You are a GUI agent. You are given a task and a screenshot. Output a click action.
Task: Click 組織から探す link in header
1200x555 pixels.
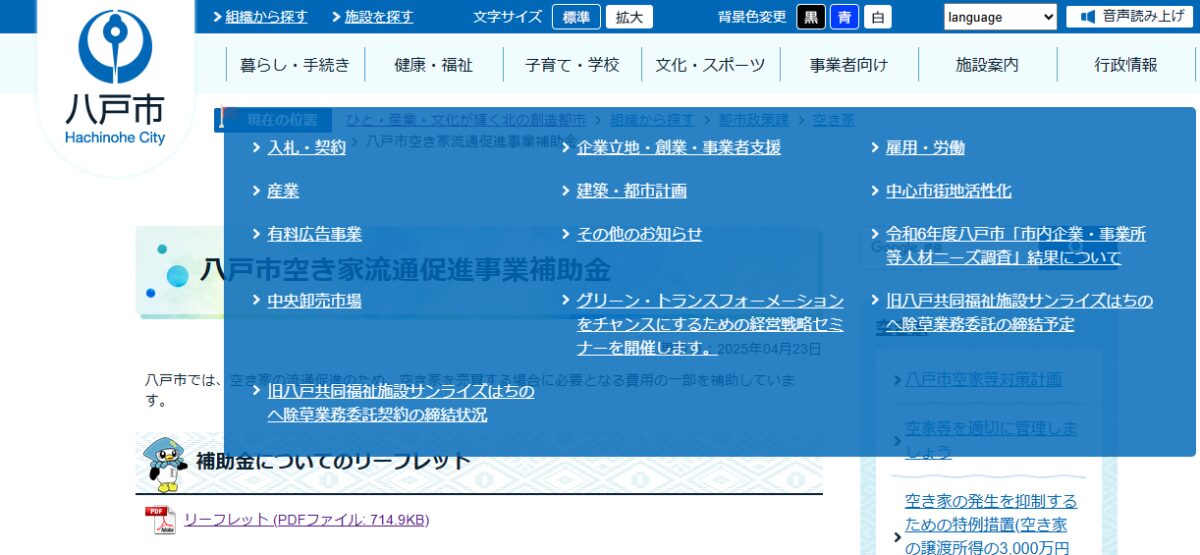point(266,17)
